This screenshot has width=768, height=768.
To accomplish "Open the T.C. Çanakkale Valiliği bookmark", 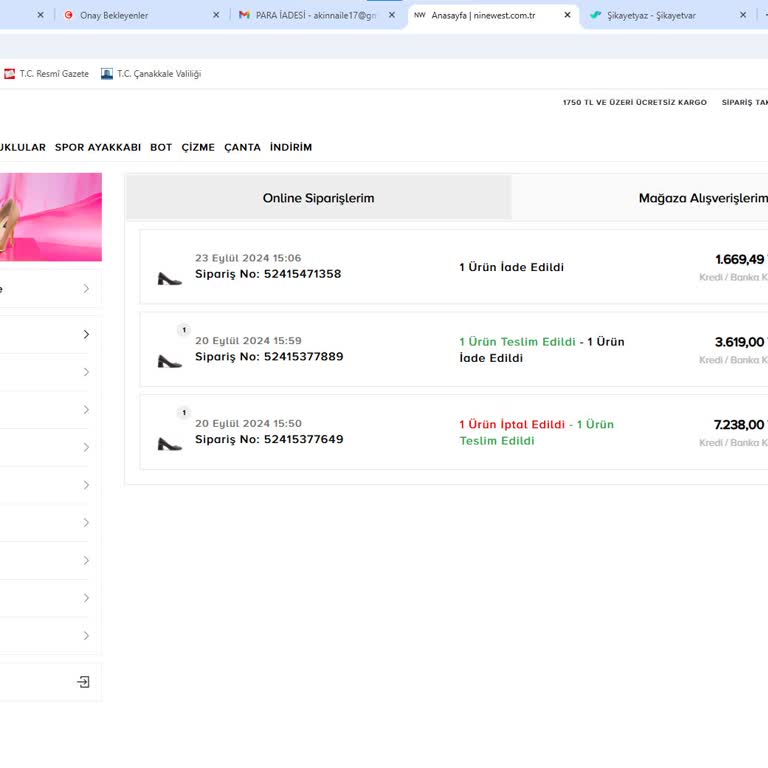I will [x=151, y=74].
